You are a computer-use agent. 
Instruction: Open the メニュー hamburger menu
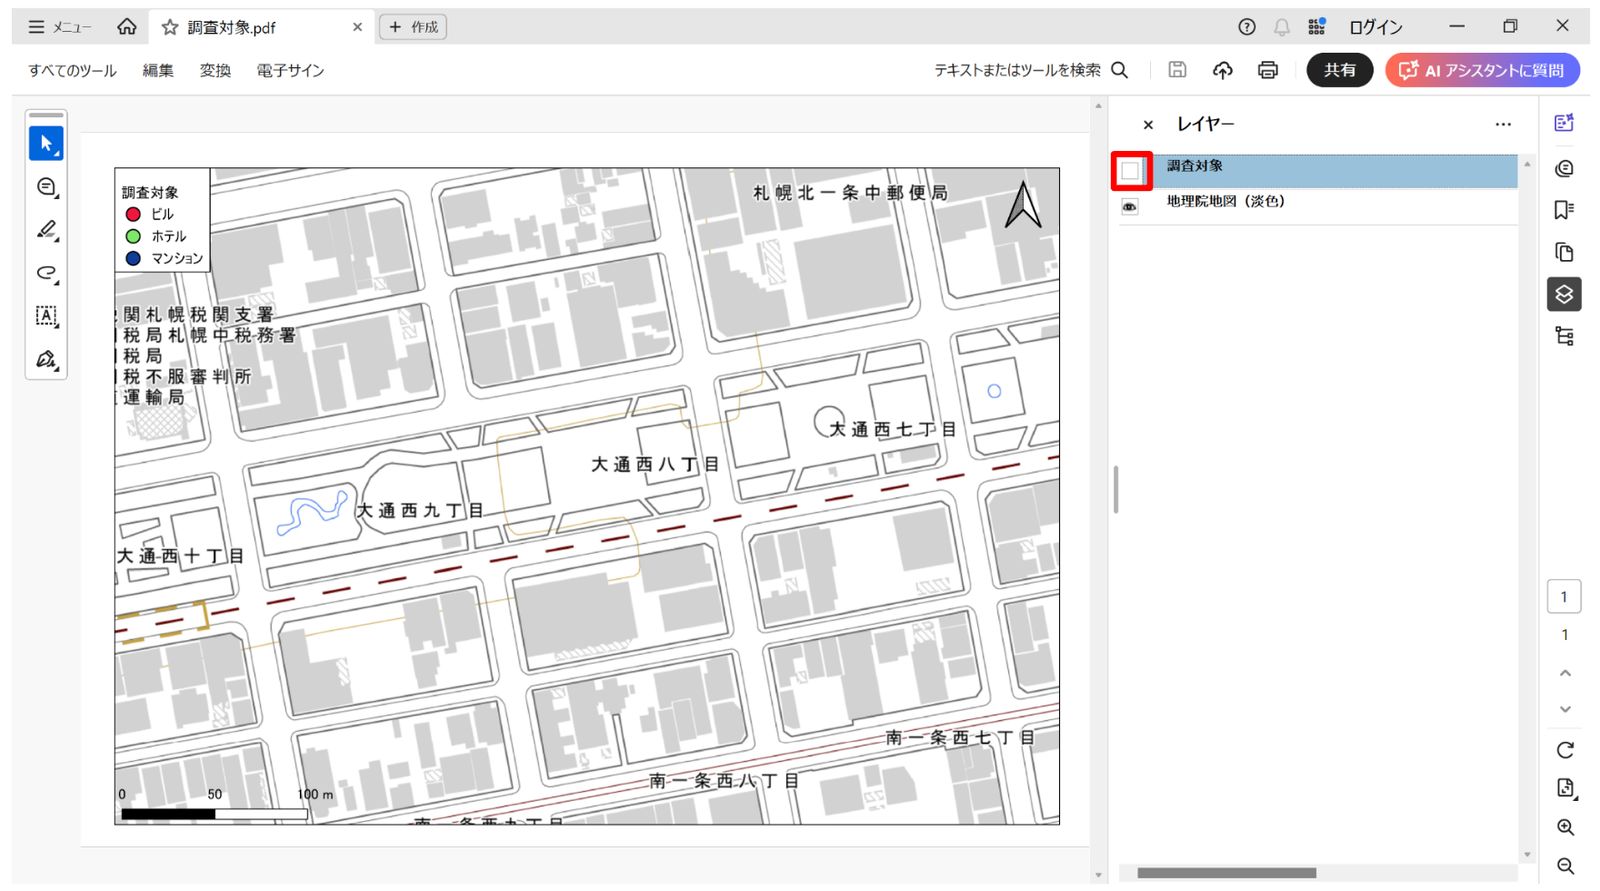59,27
